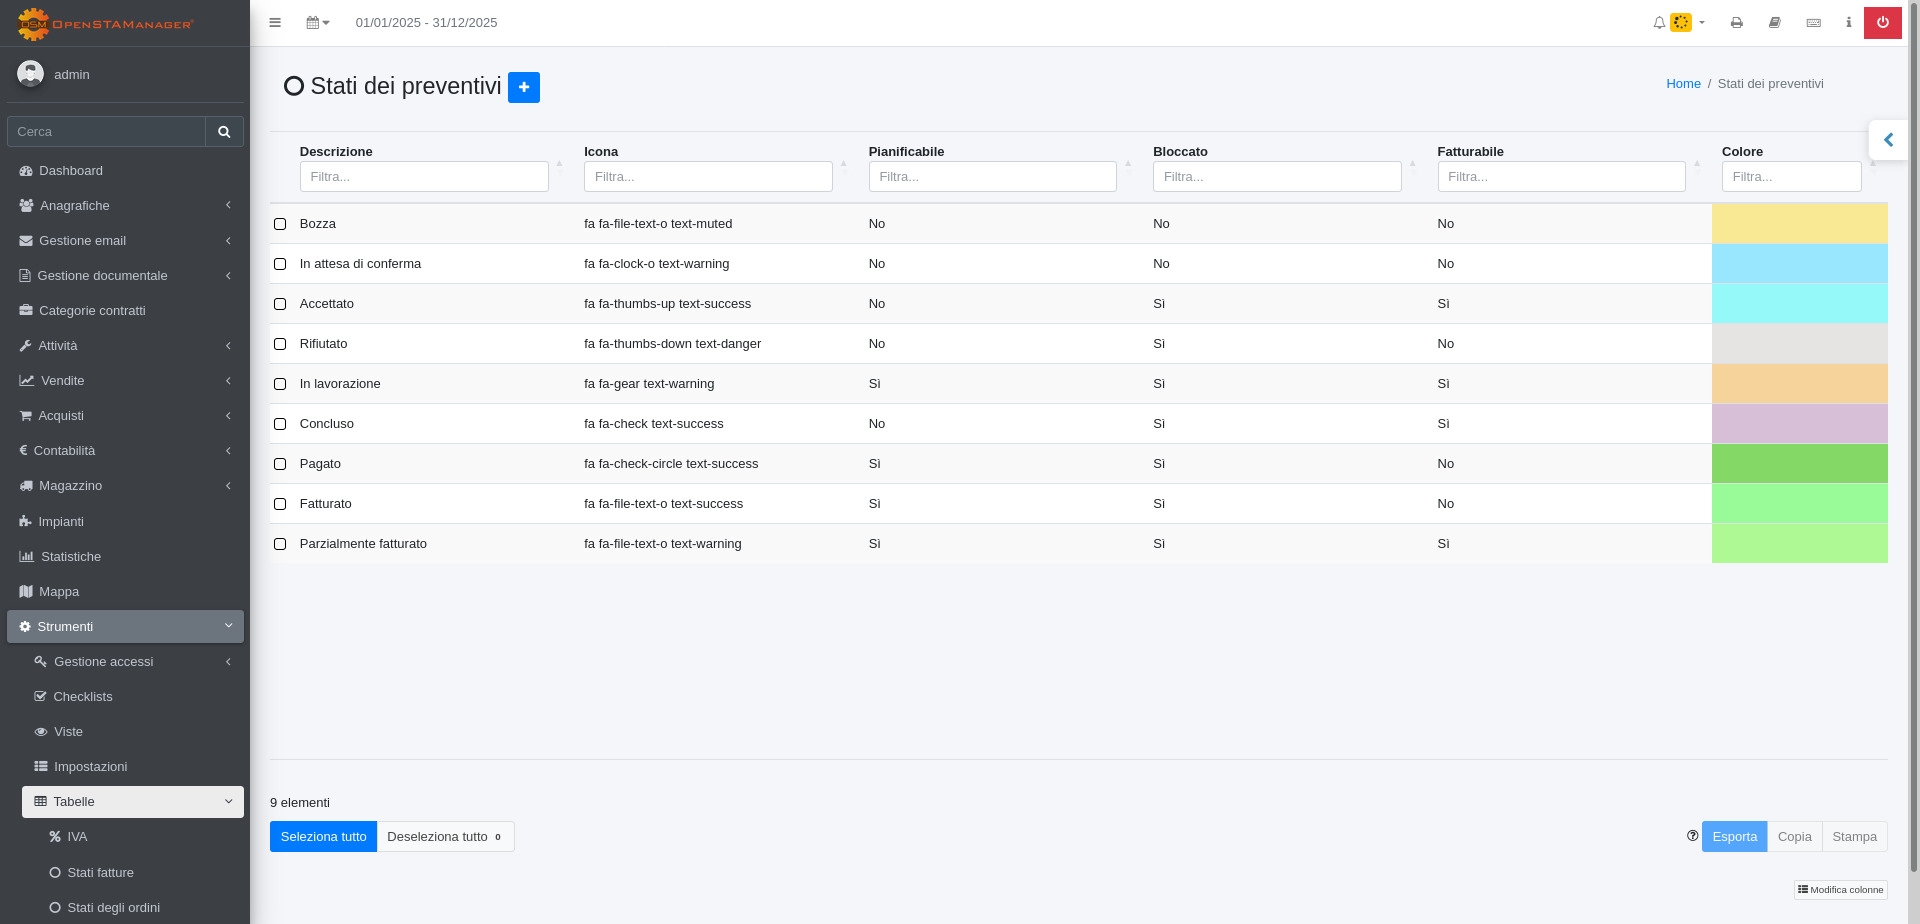Viewport: 1920px width, 924px height.
Task: Expand the Anagrafiche sidebar menu
Action: click(x=125, y=205)
